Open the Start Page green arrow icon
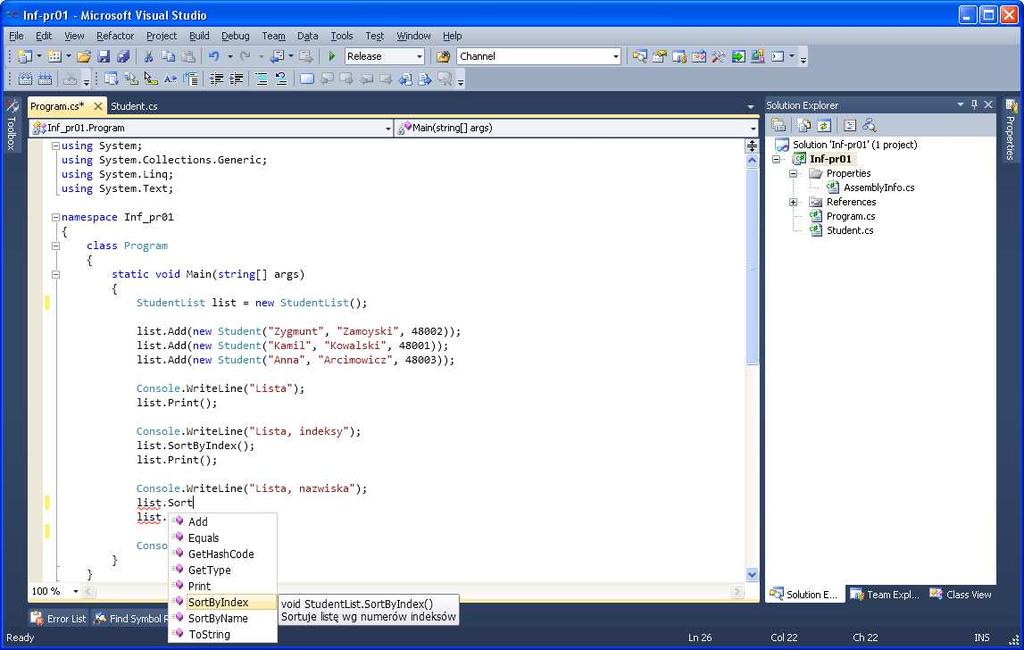1024x650 pixels. [738, 57]
